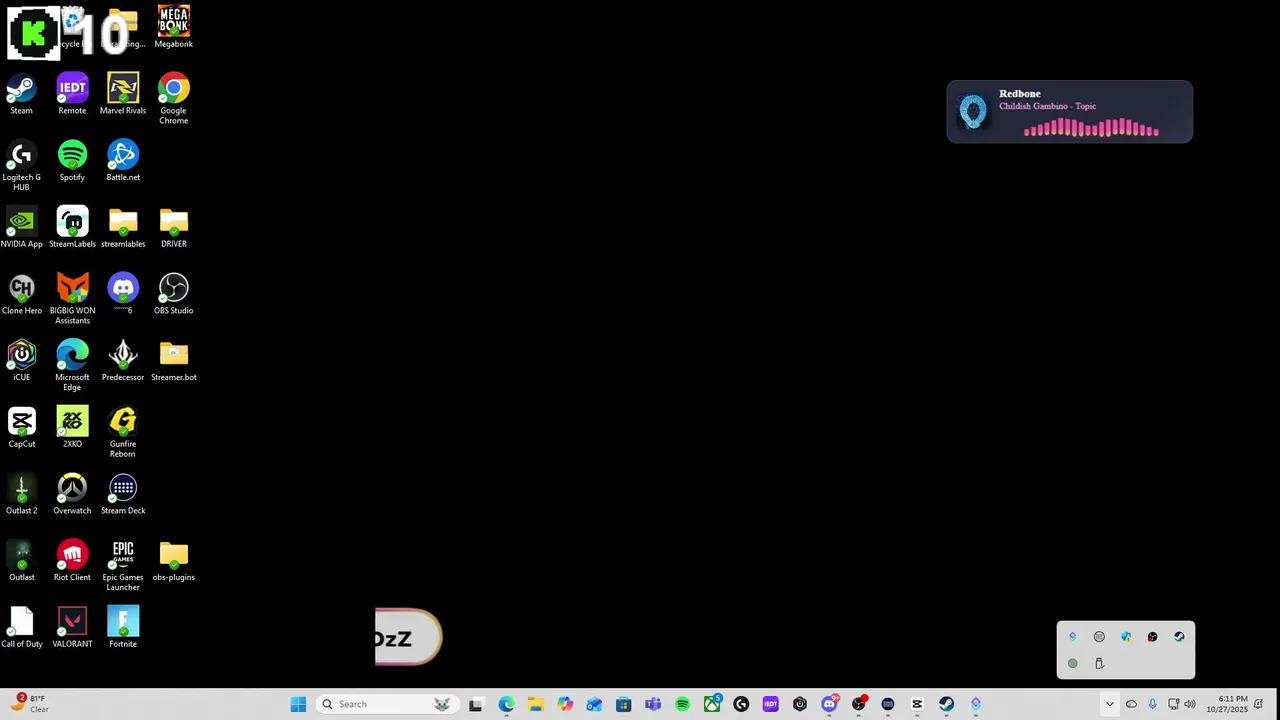This screenshot has width=1280, height=720.
Task: Select the Streamer.bot folder icon
Action: (x=173, y=360)
